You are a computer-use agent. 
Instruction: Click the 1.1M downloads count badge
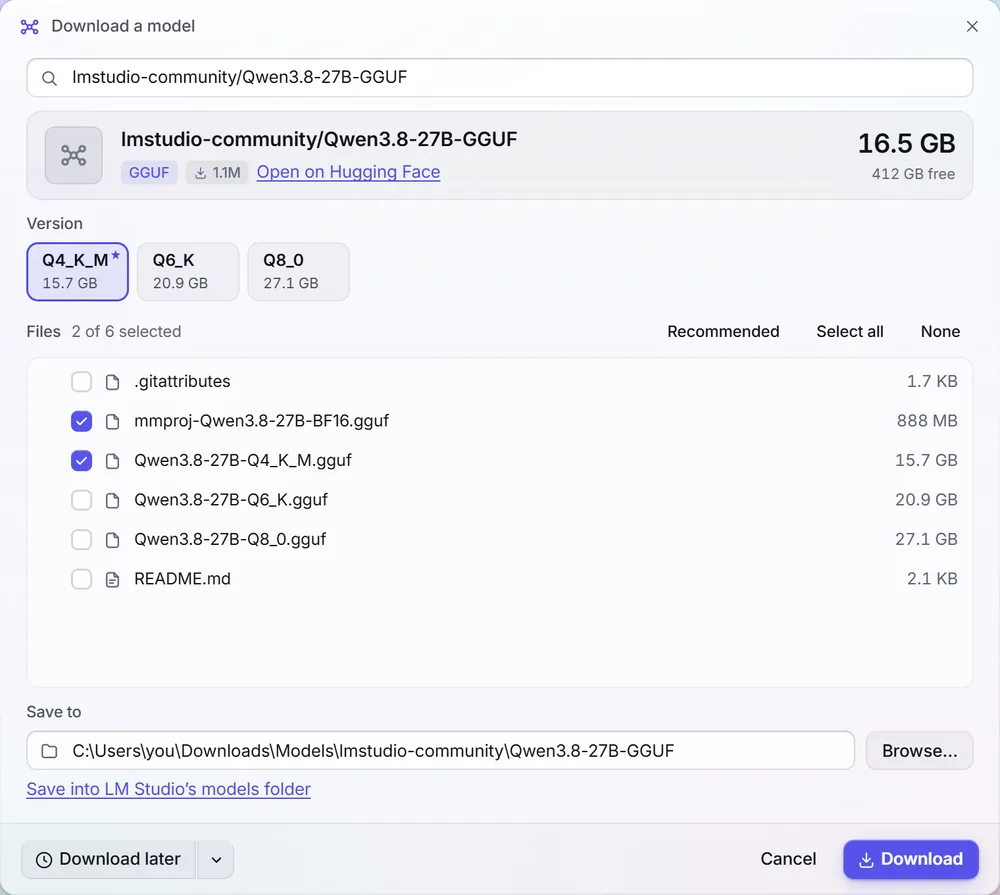pyautogui.click(x=217, y=172)
